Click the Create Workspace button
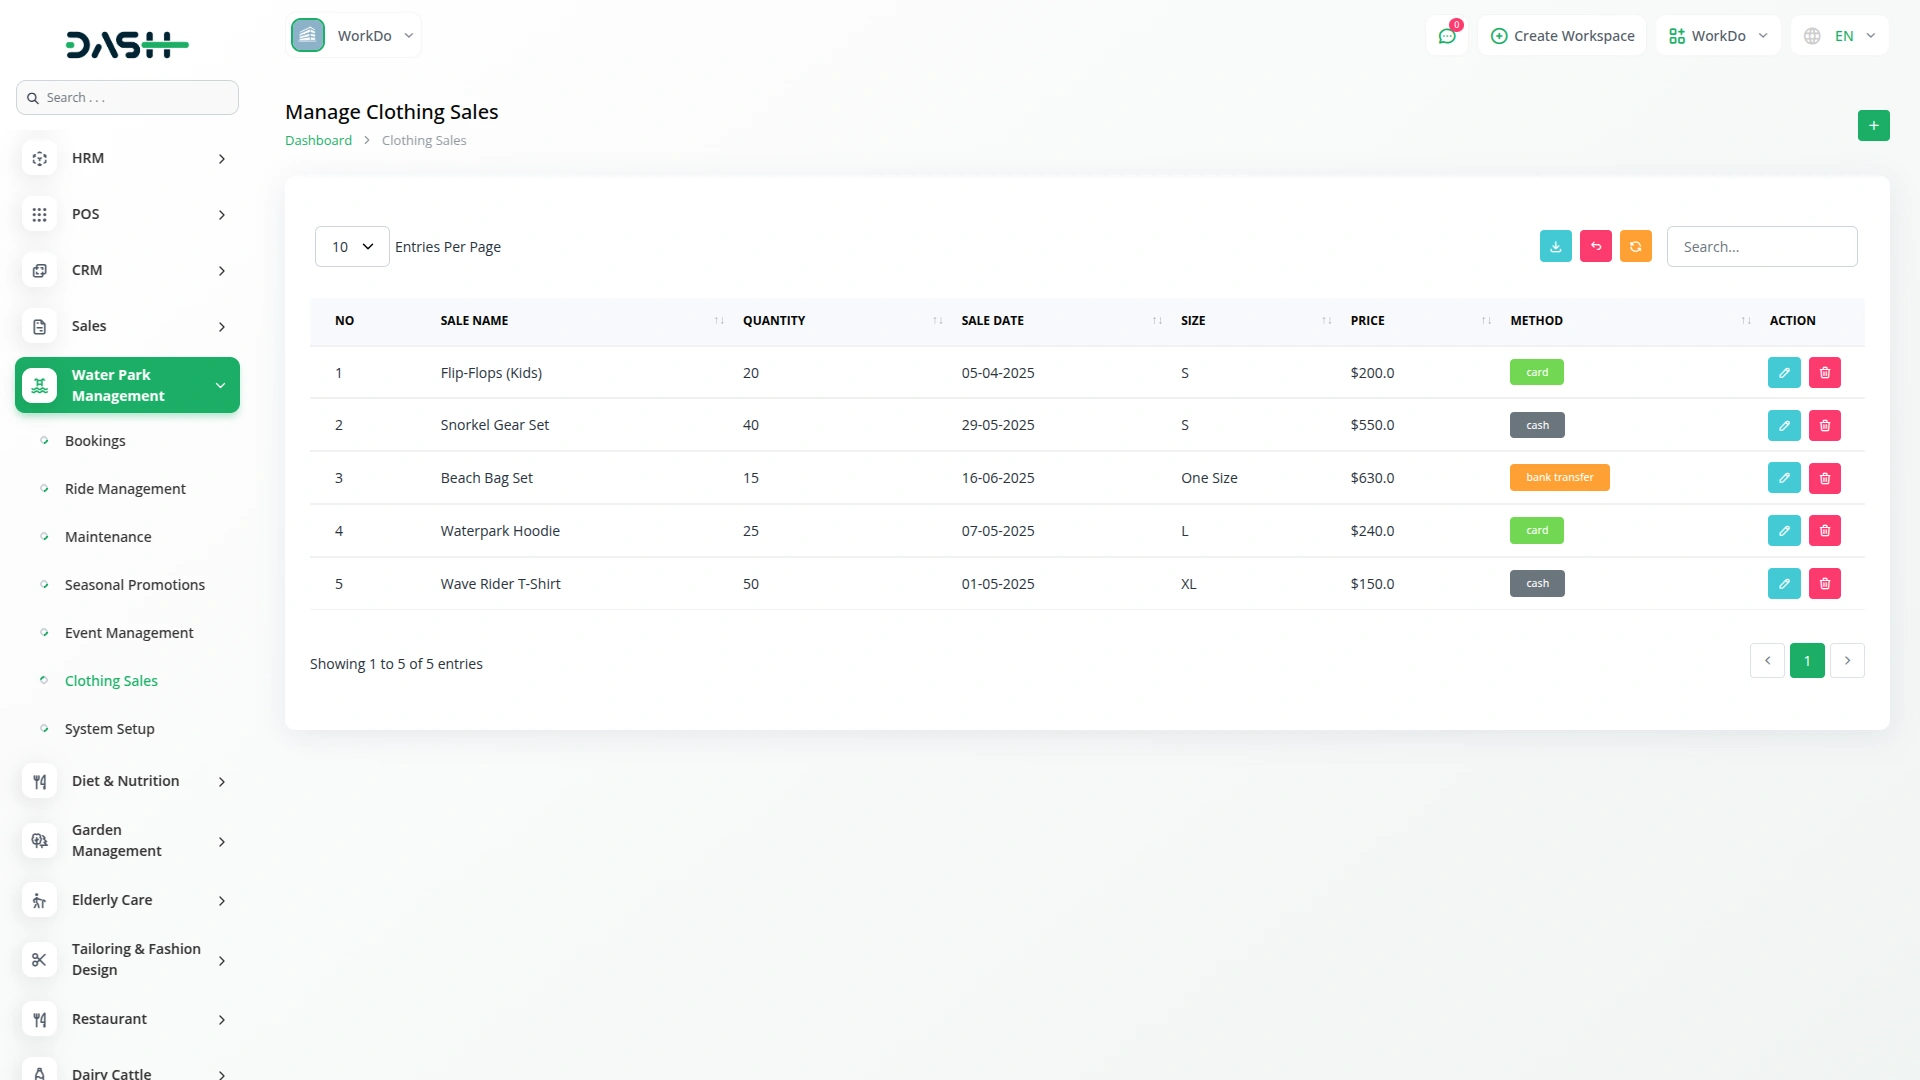 click(1562, 36)
